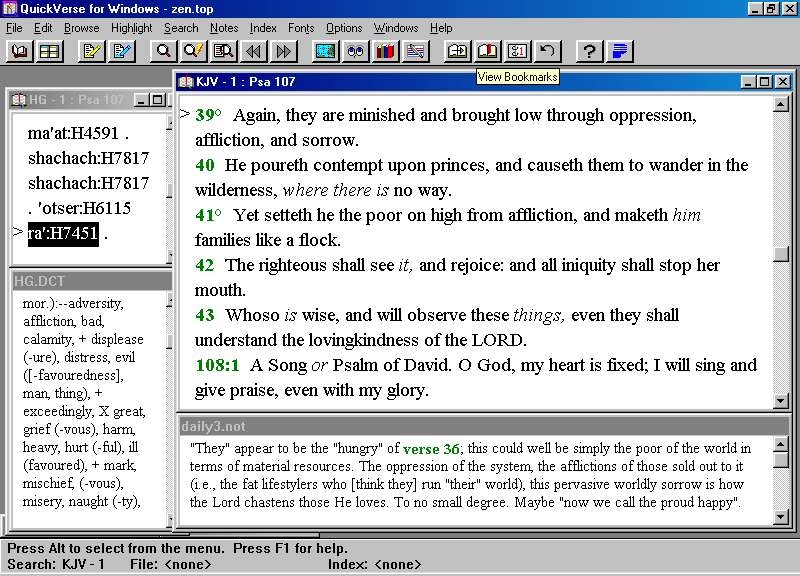Click the tile windows grid toolbar icon
The image size is (800, 576).
pos(49,51)
